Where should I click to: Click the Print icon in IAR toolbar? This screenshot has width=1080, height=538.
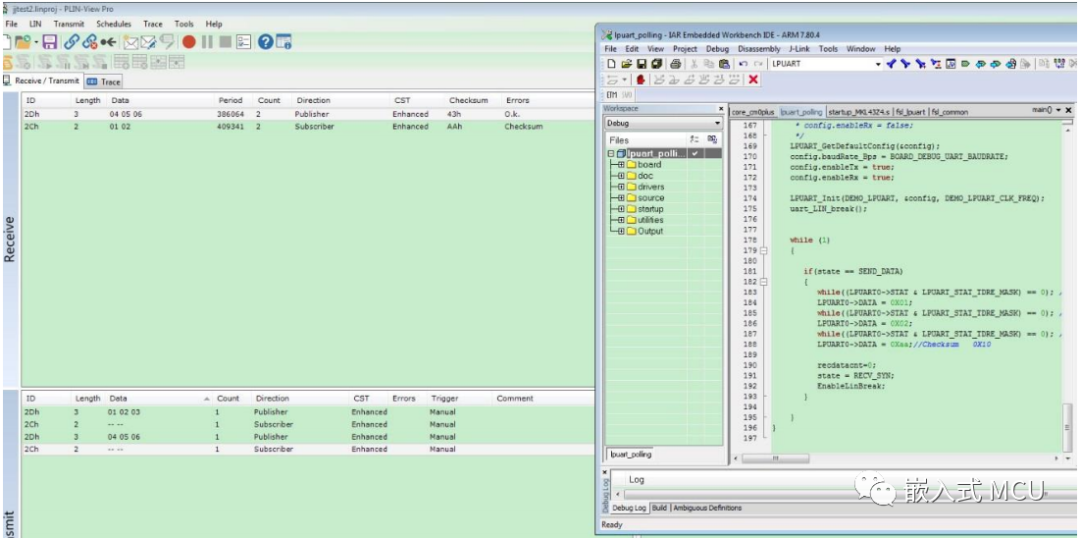point(675,64)
